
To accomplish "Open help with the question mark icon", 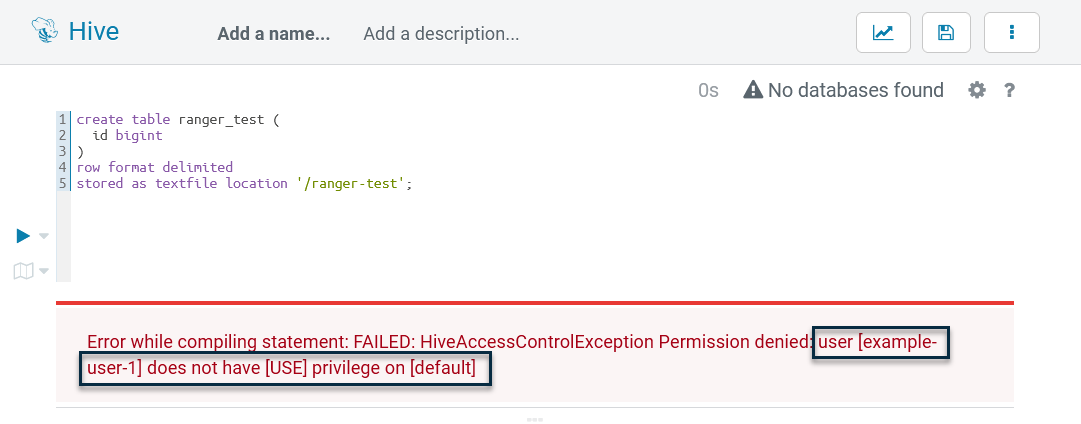I will [1010, 91].
